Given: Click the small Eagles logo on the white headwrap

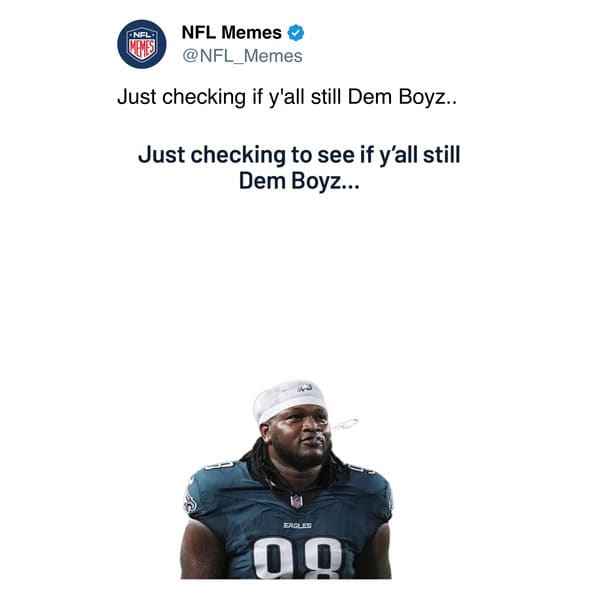Looking at the screenshot, I should coord(305,389).
